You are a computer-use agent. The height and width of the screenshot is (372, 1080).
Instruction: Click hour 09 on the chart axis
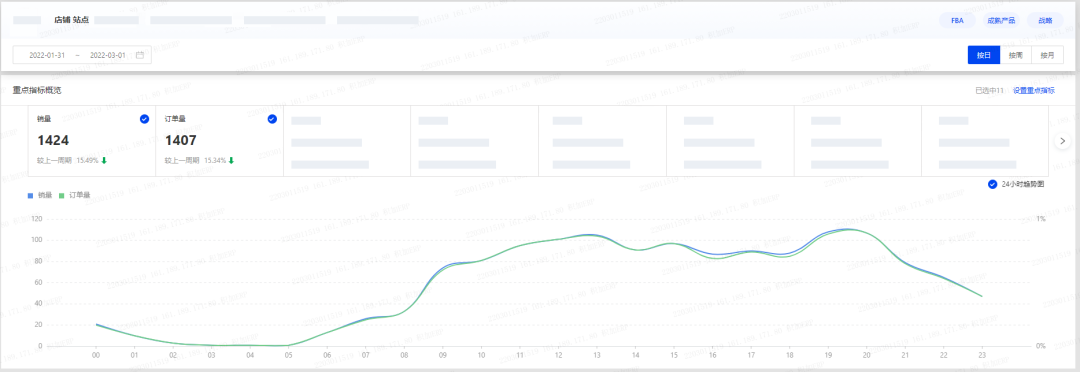pyautogui.click(x=442, y=355)
